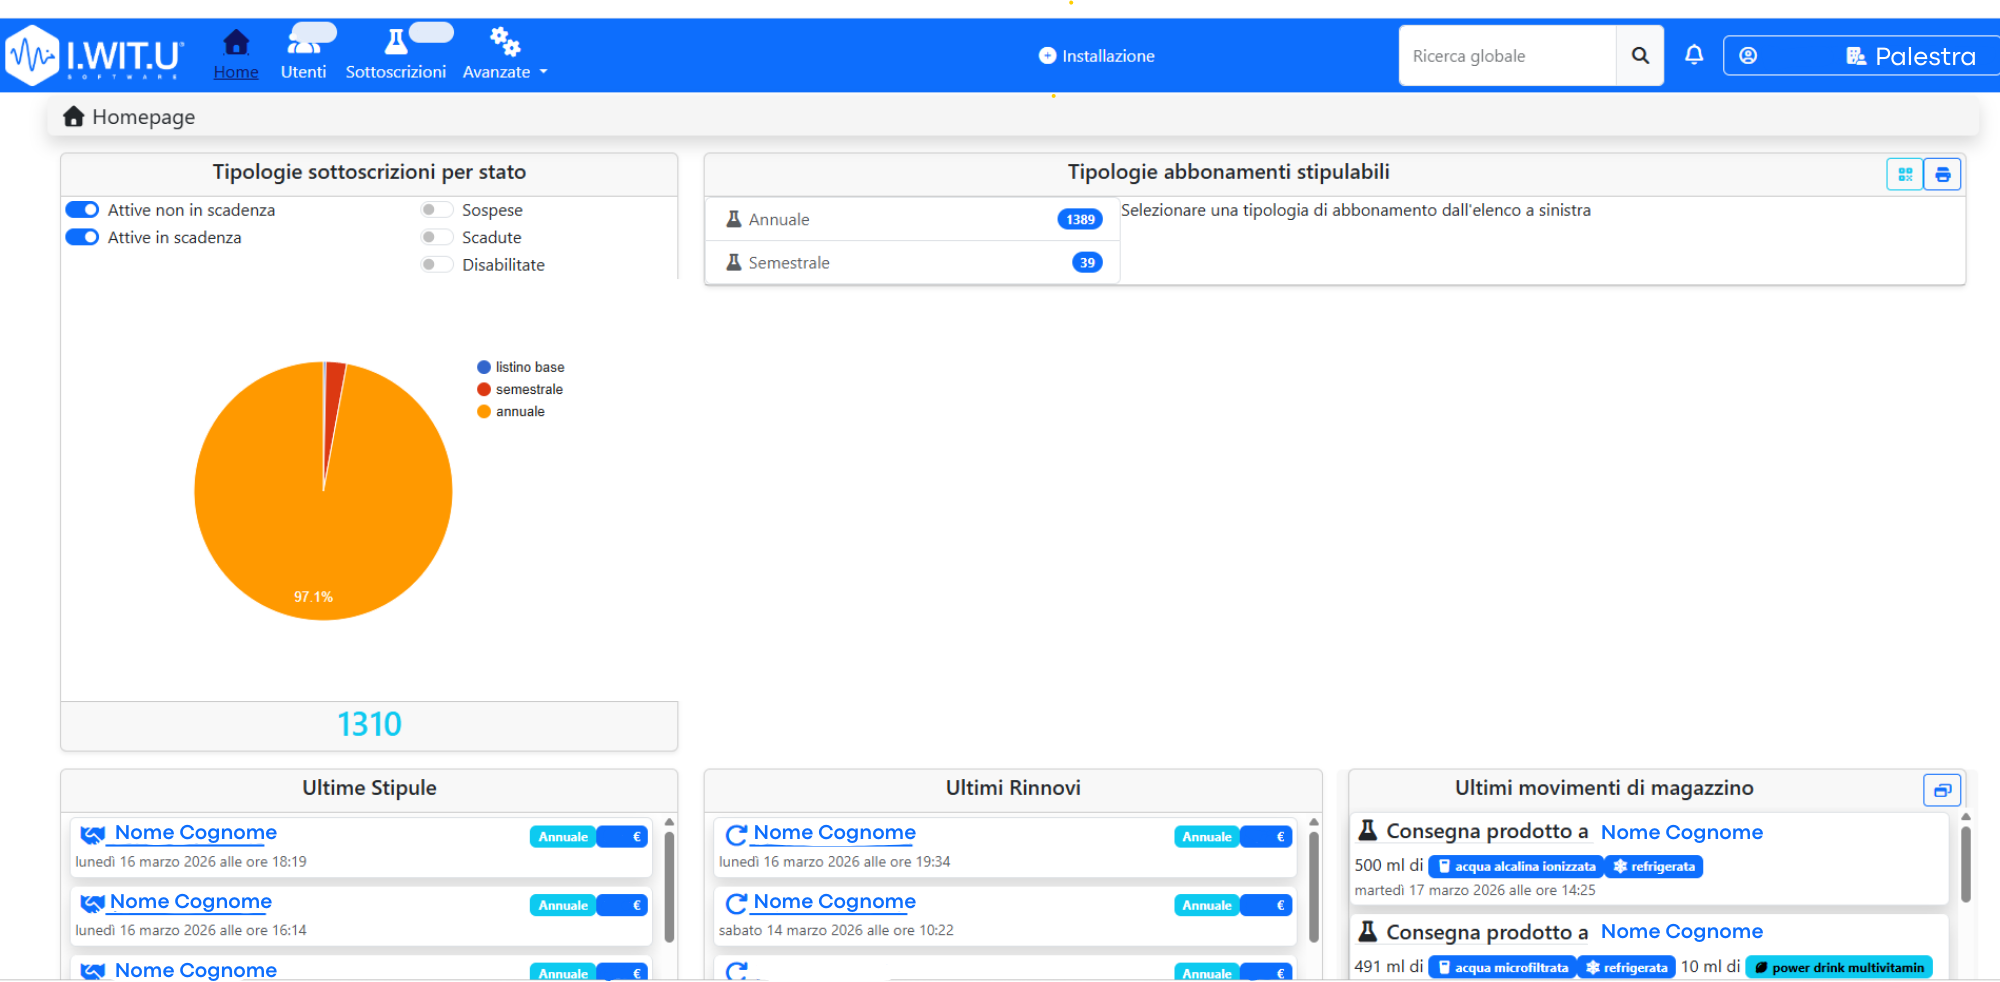
Task: Go to the Sottoscrizioni section
Action: (395, 56)
